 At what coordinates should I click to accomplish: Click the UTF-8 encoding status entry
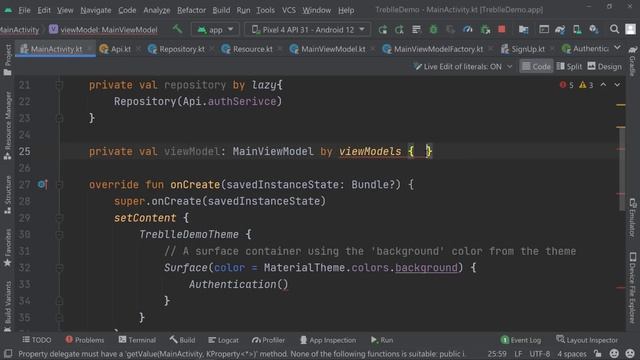pyautogui.click(x=540, y=353)
